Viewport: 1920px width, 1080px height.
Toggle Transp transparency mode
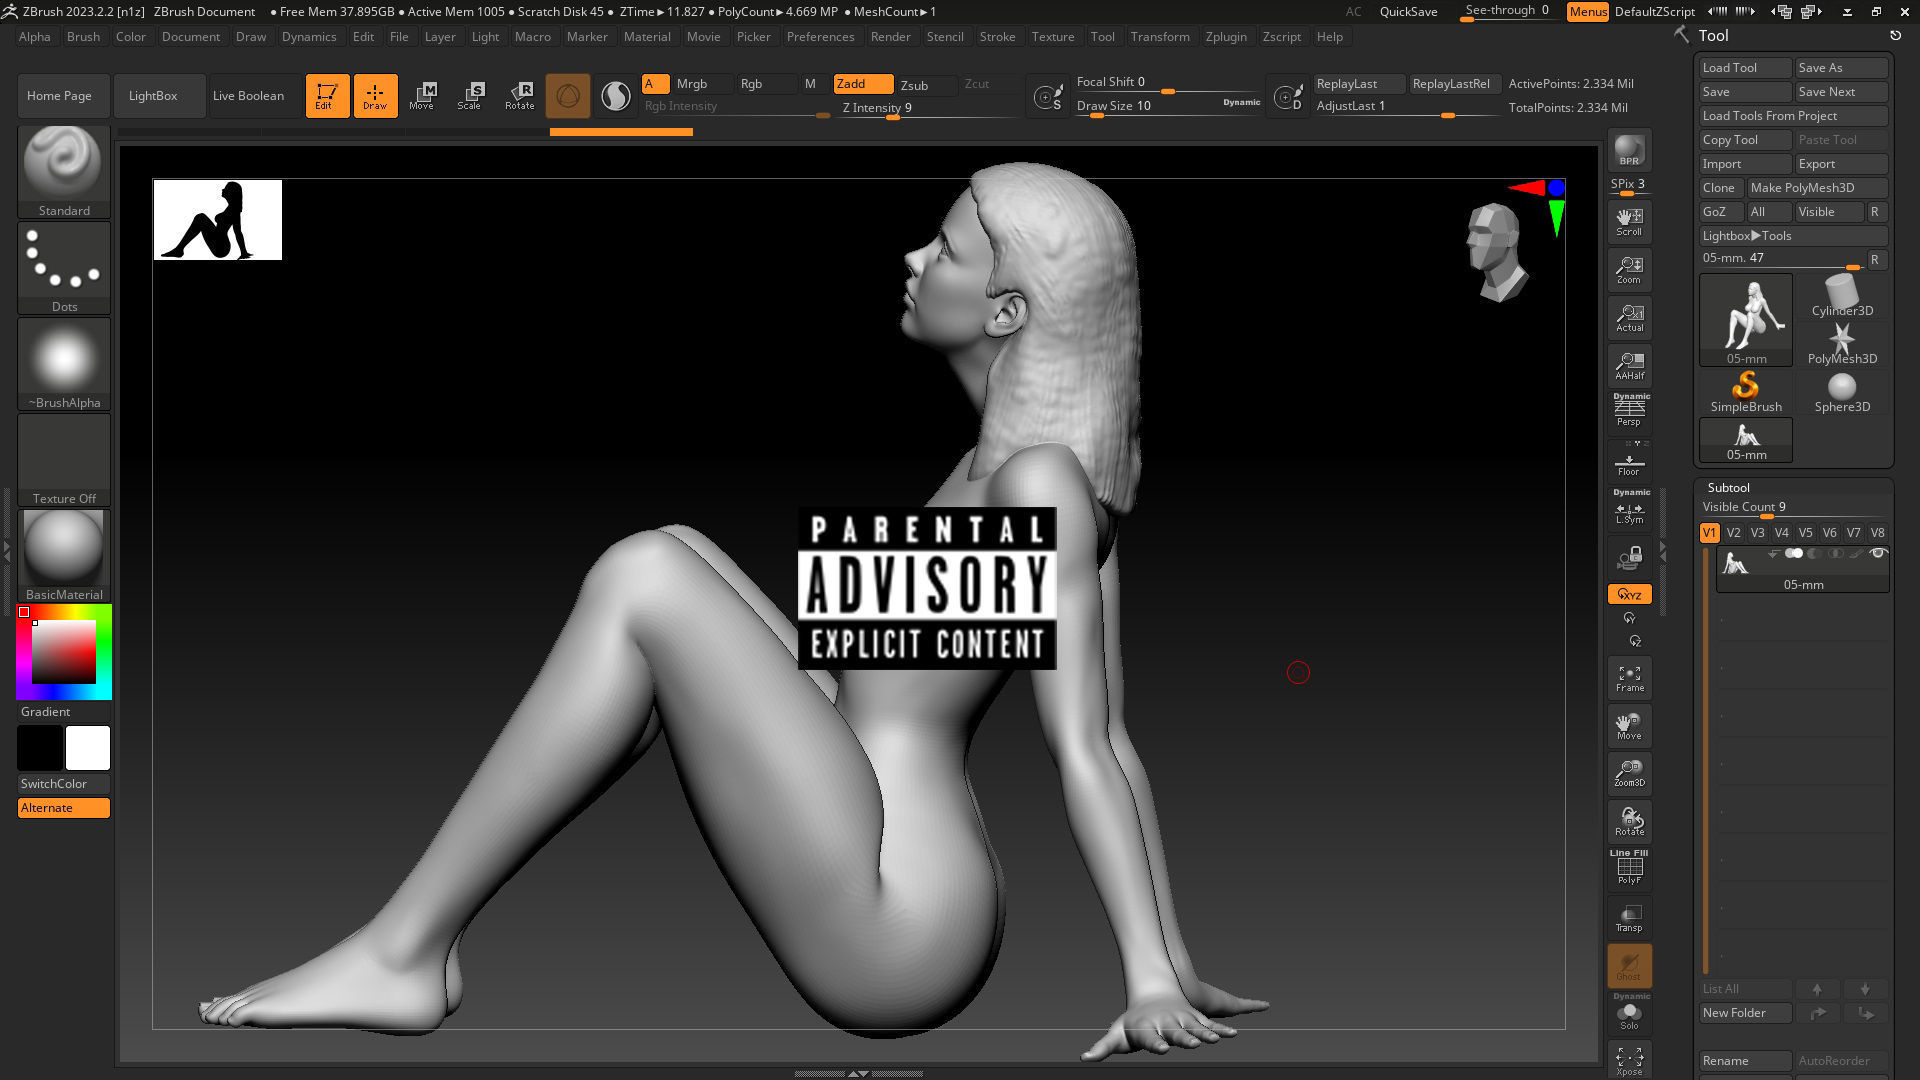click(x=1629, y=917)
